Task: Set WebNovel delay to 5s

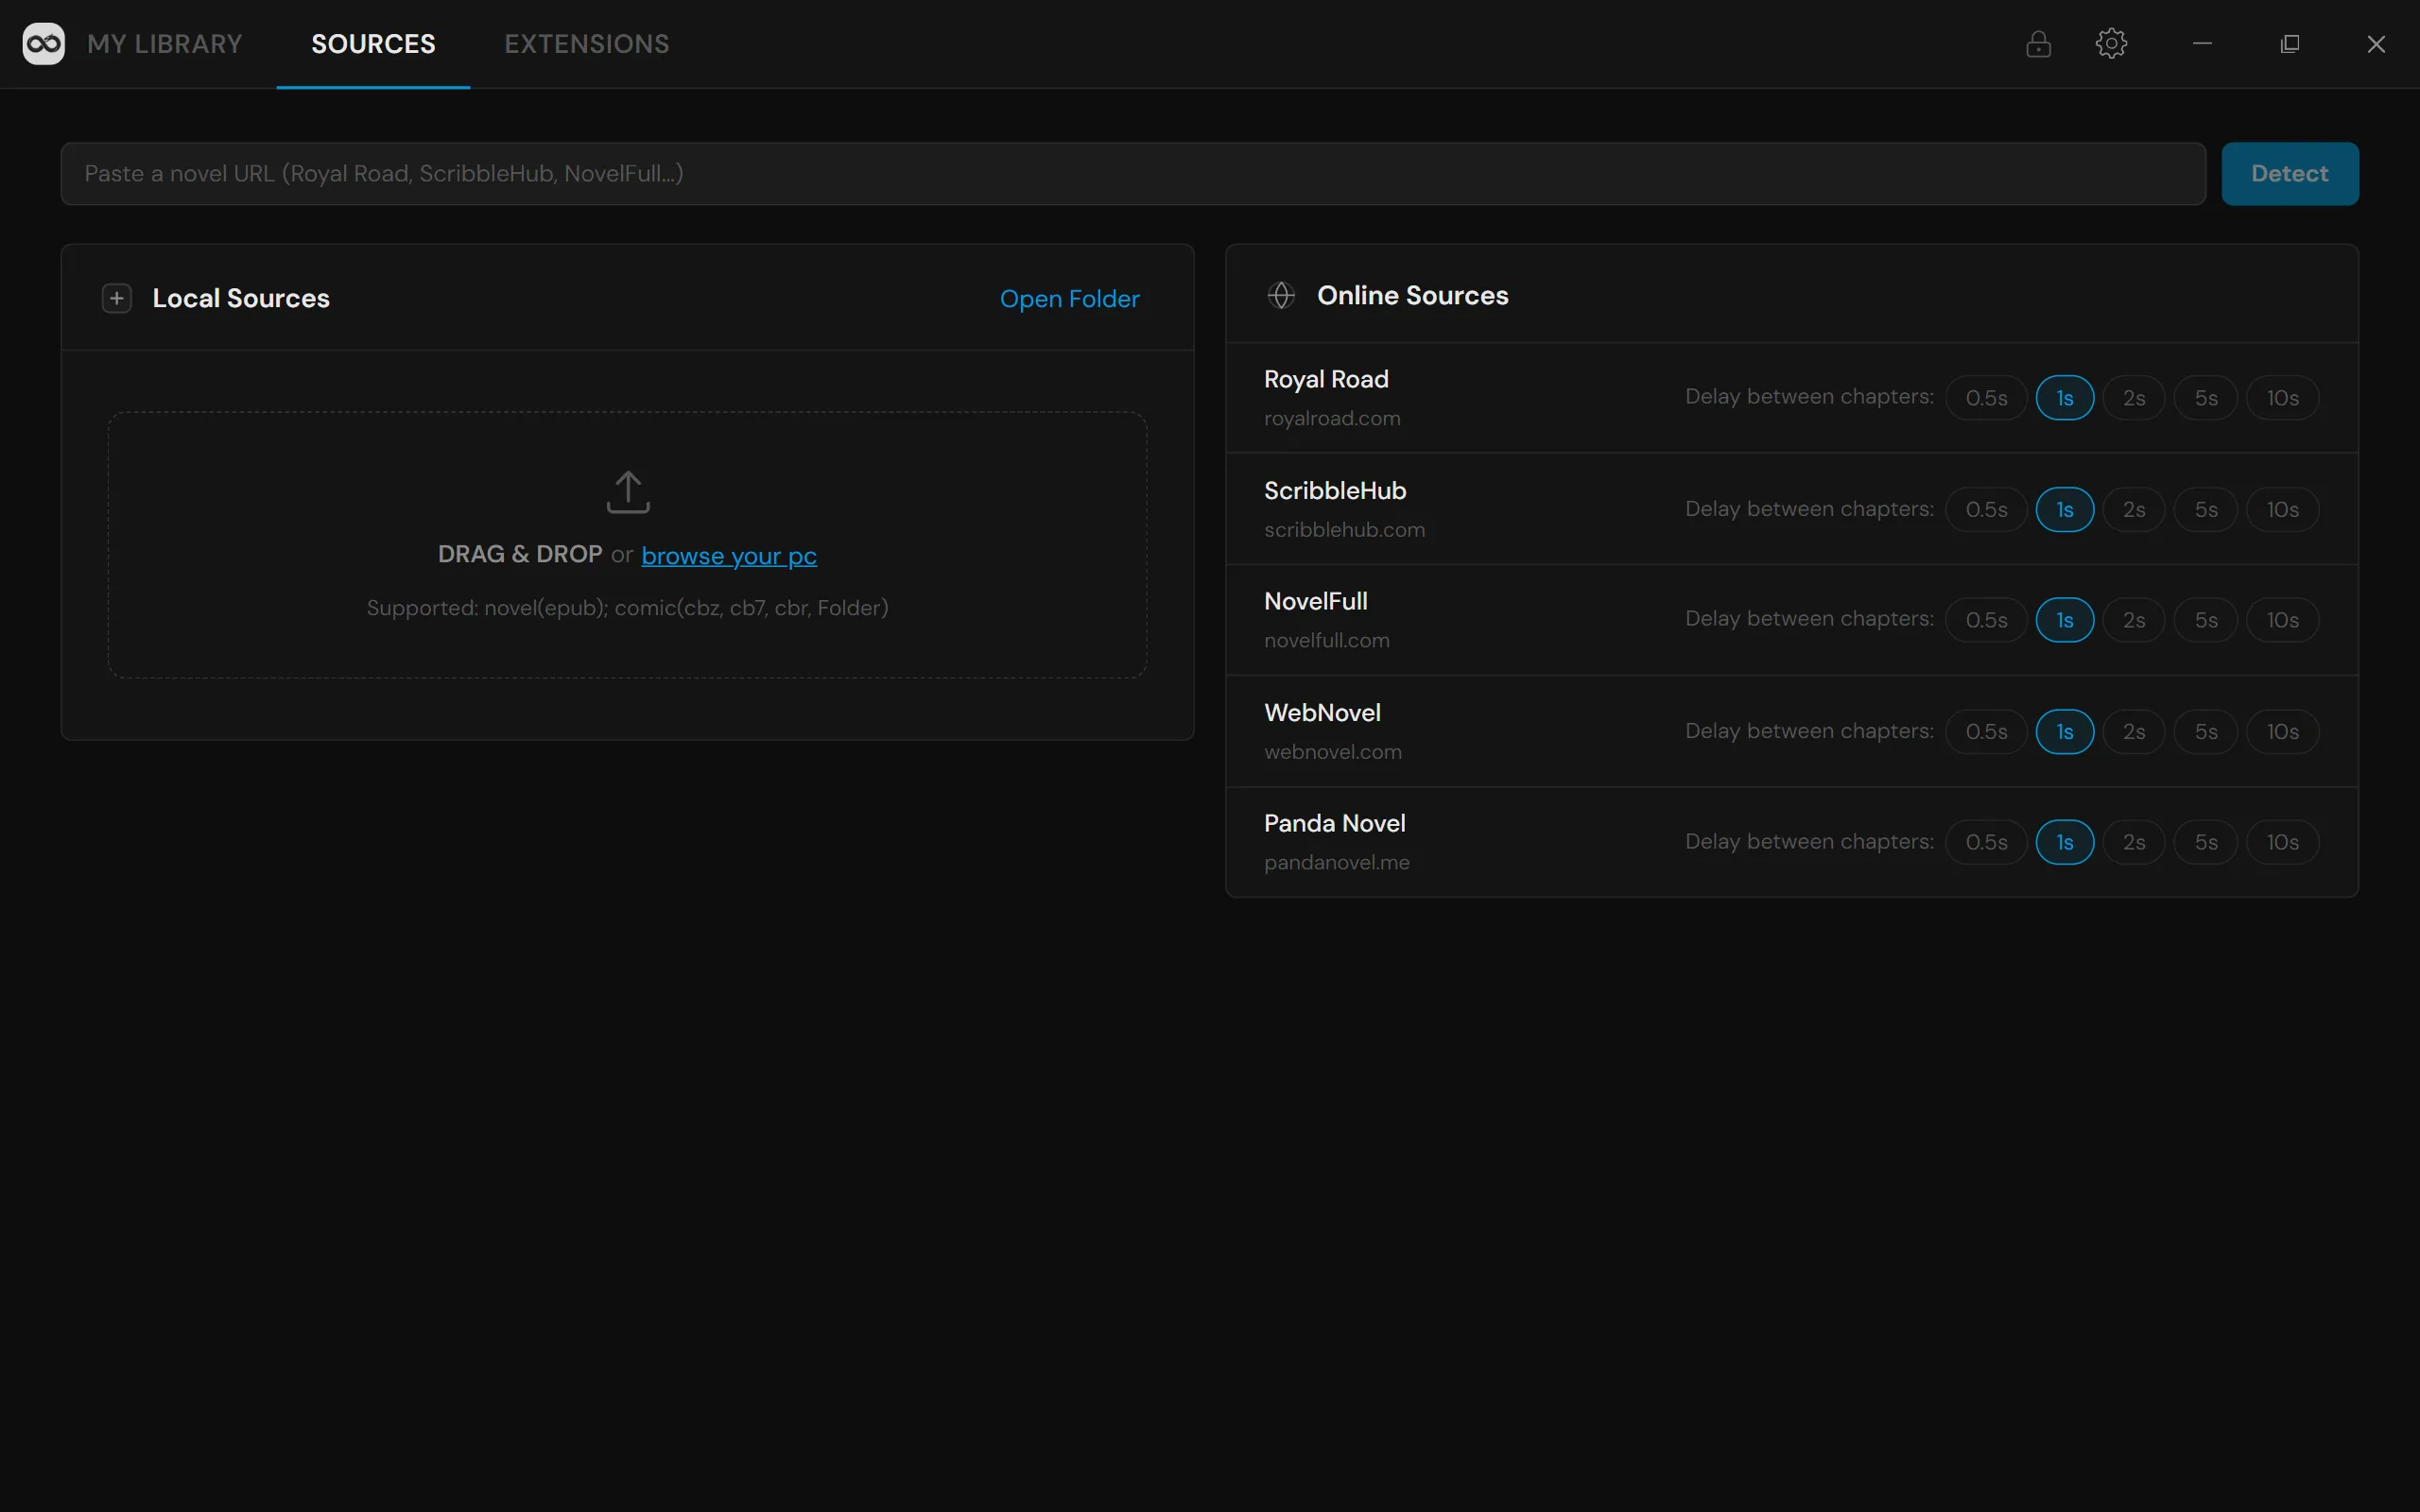Action: (x=2205, y=732)
